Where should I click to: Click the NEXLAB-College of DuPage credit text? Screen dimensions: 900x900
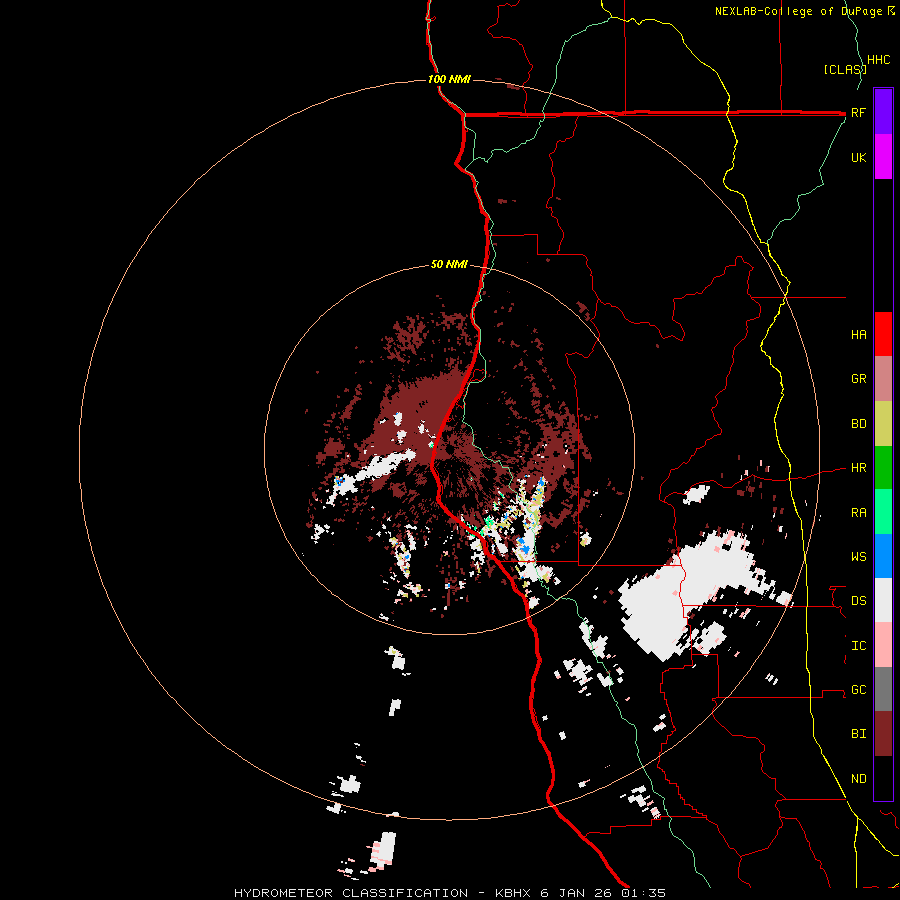click(x=800, y=11)
